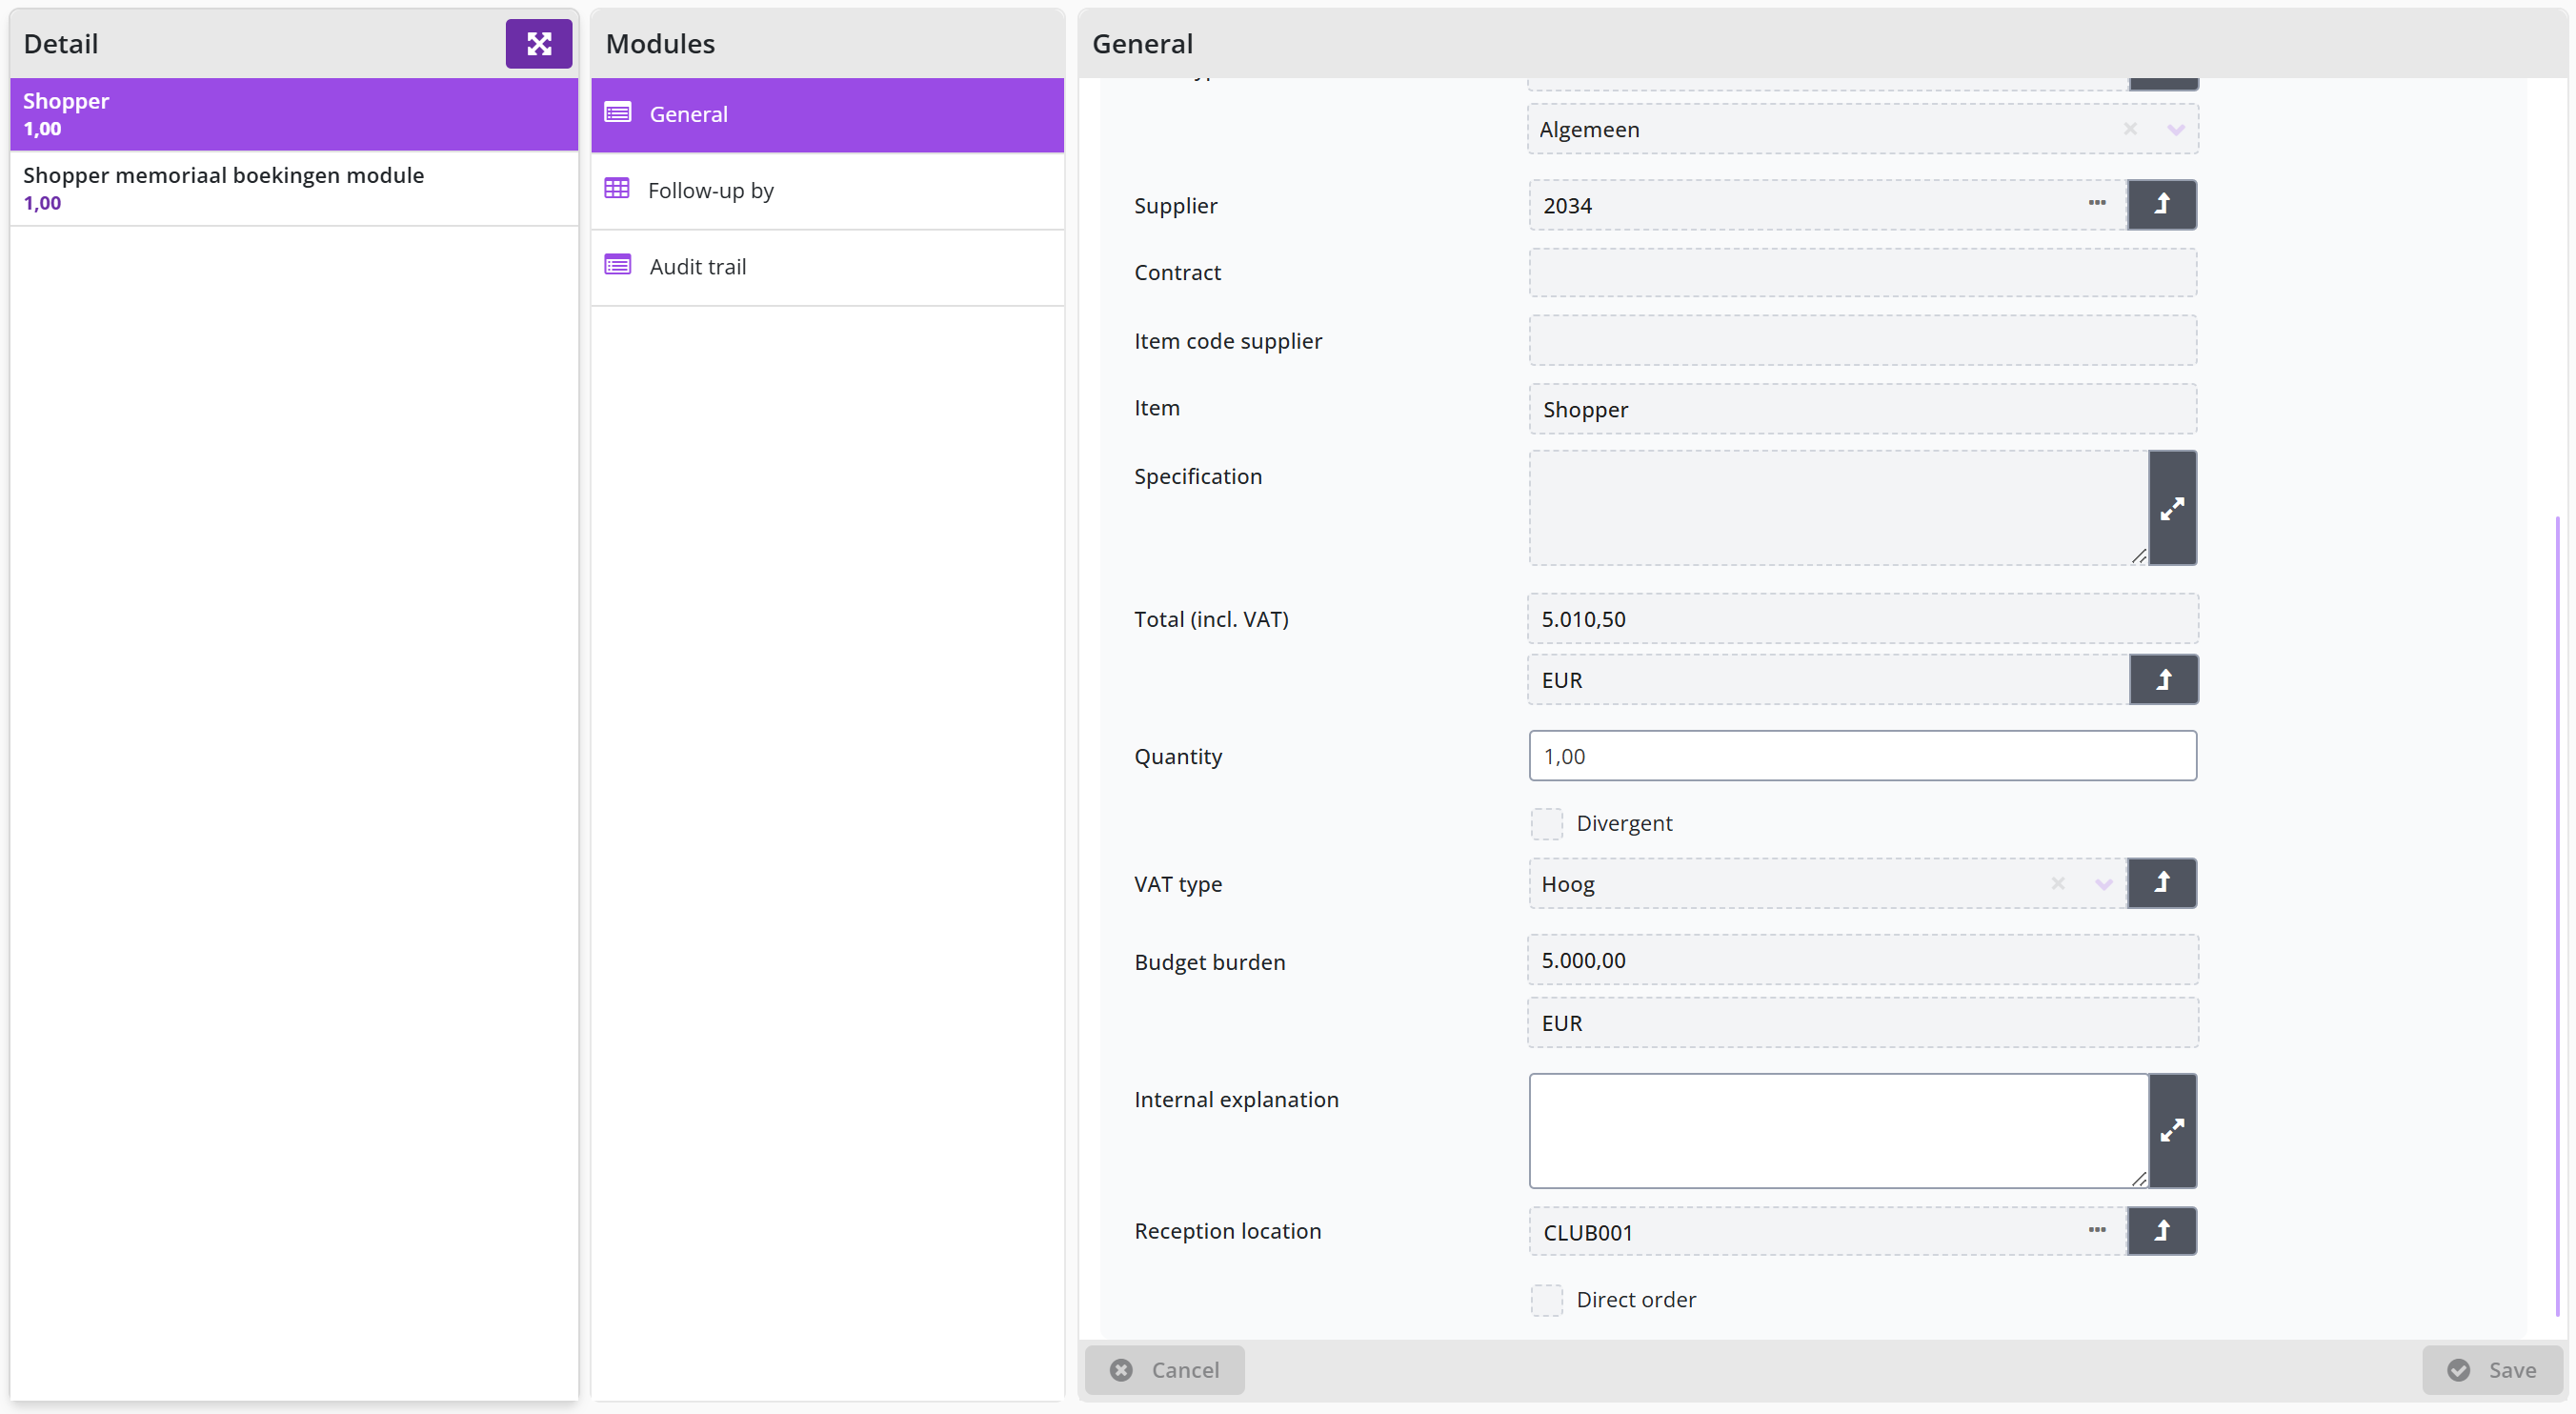Click the Specification text area
The image size is (2576, 1414).
click(1838, 508)
